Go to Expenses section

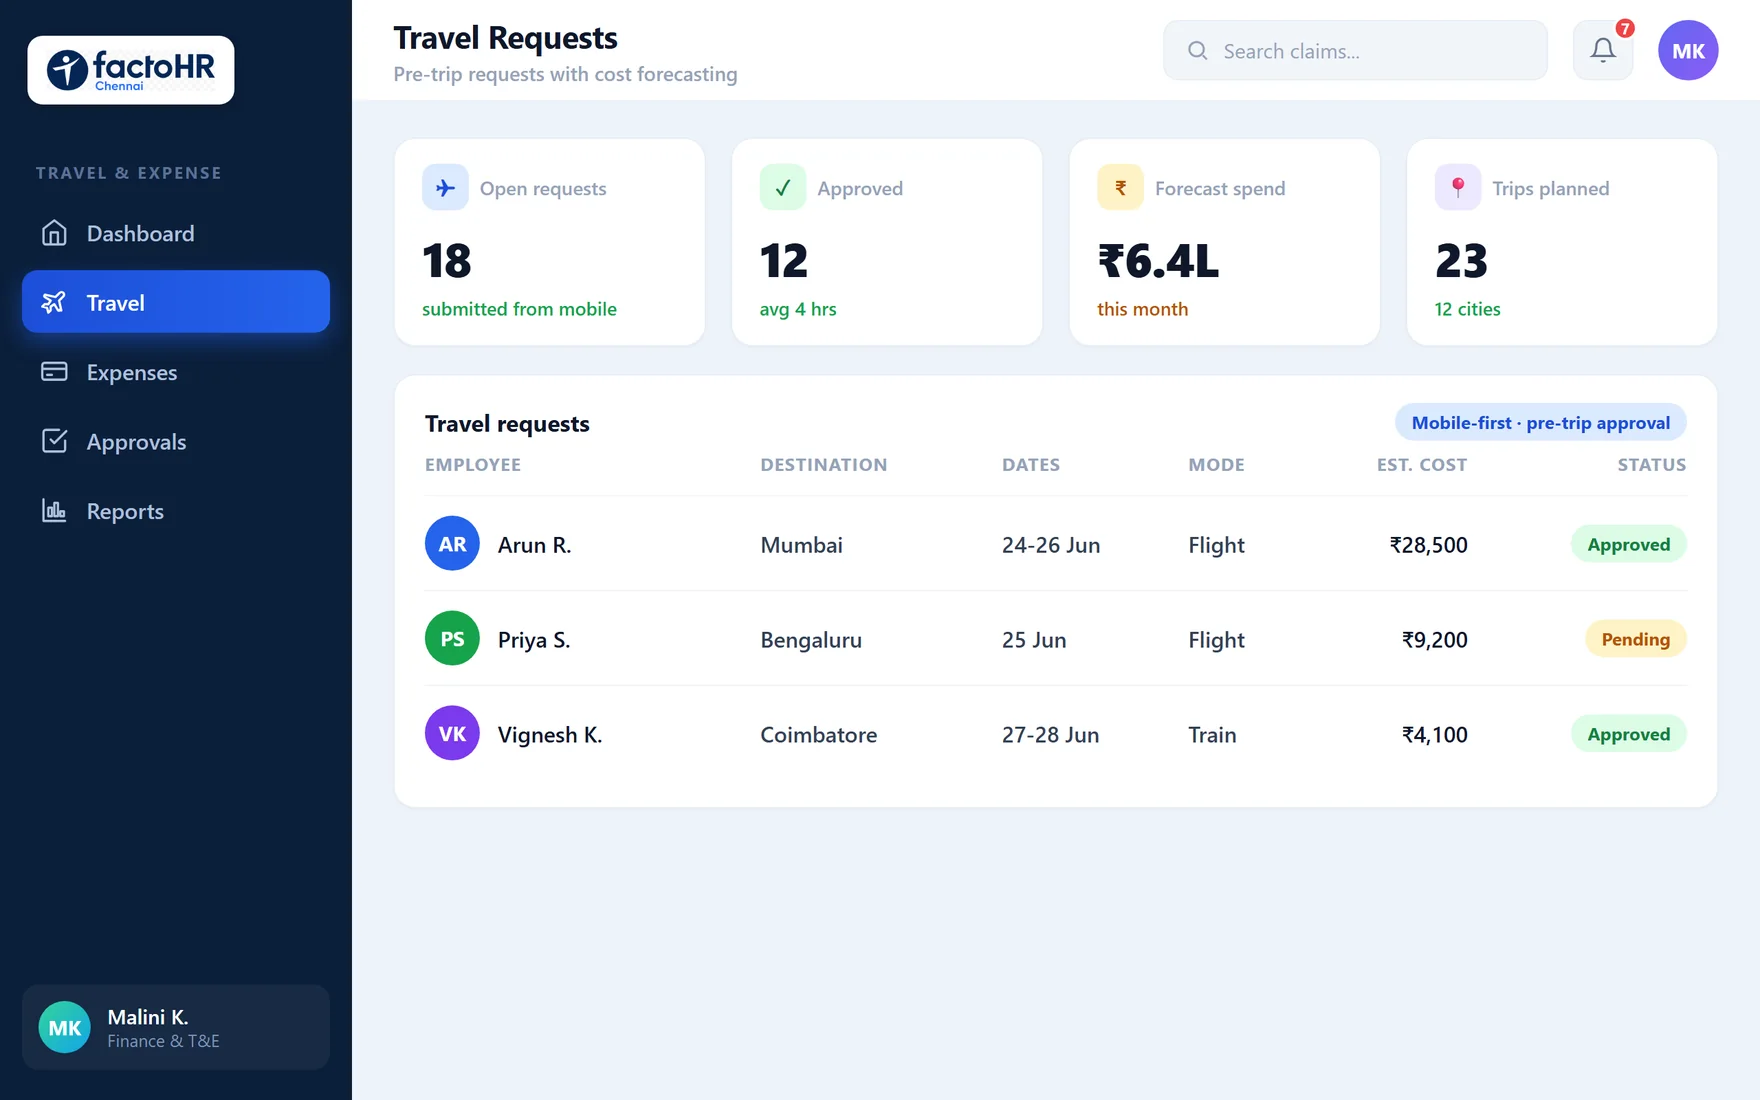(x=176, y=372)
